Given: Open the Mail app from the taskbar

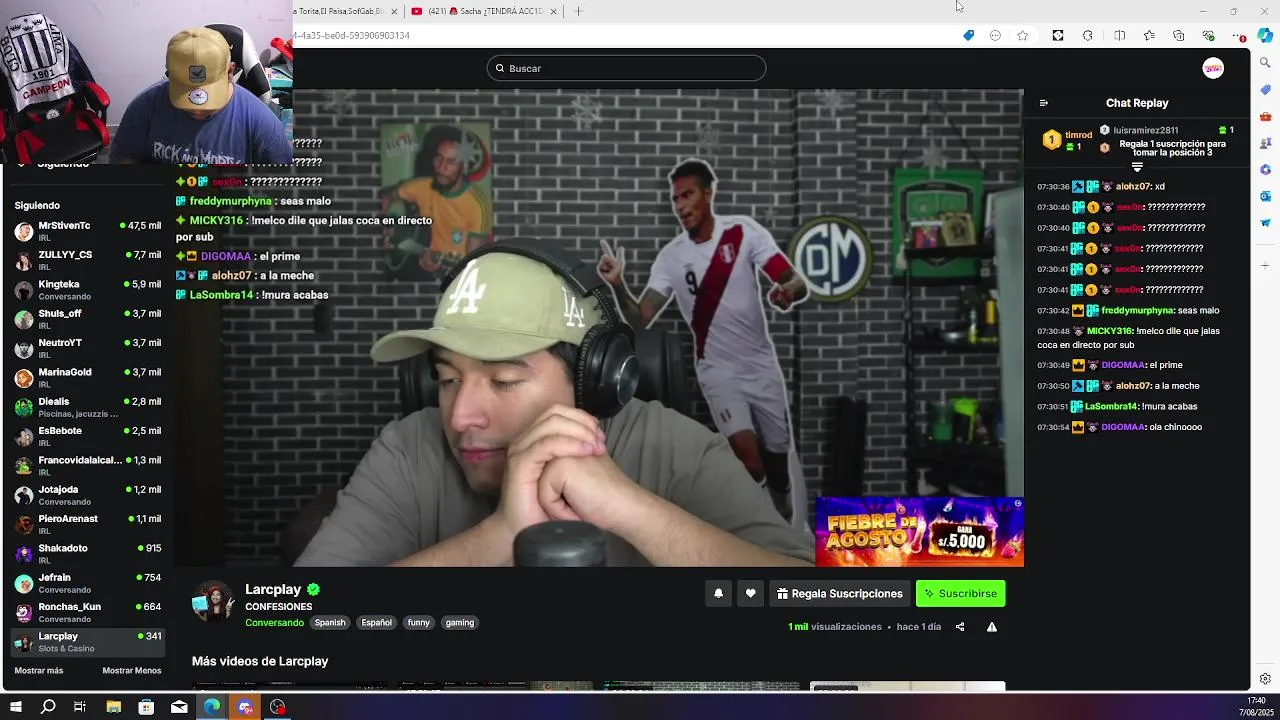Looking at the screenshot, I should (x=179, y=707).
